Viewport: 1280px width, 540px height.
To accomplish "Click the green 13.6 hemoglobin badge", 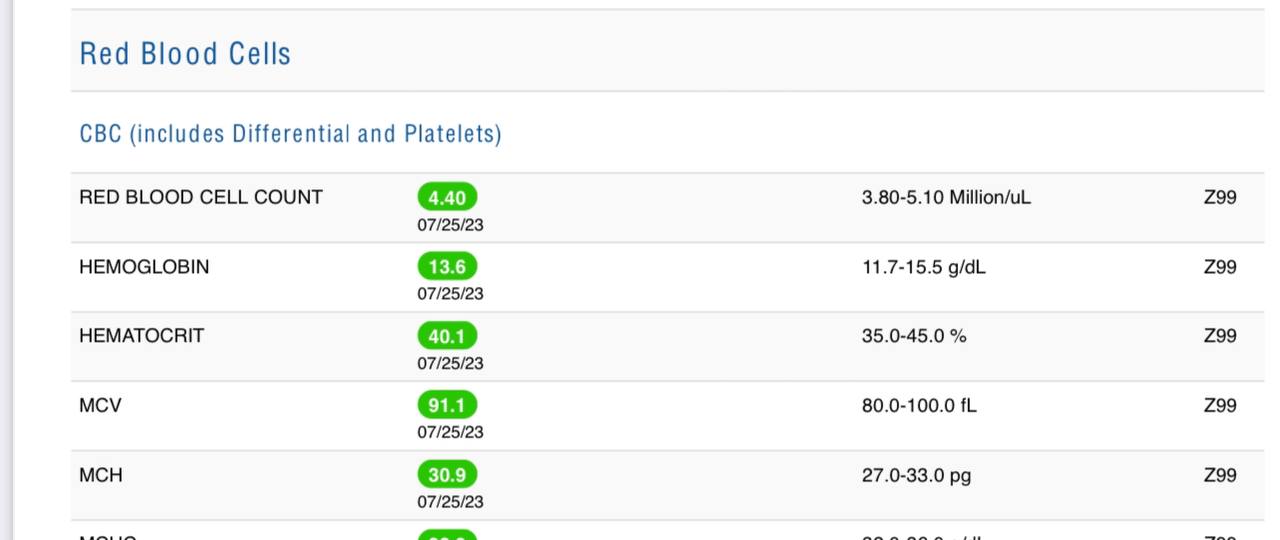I will pos(447,267).
